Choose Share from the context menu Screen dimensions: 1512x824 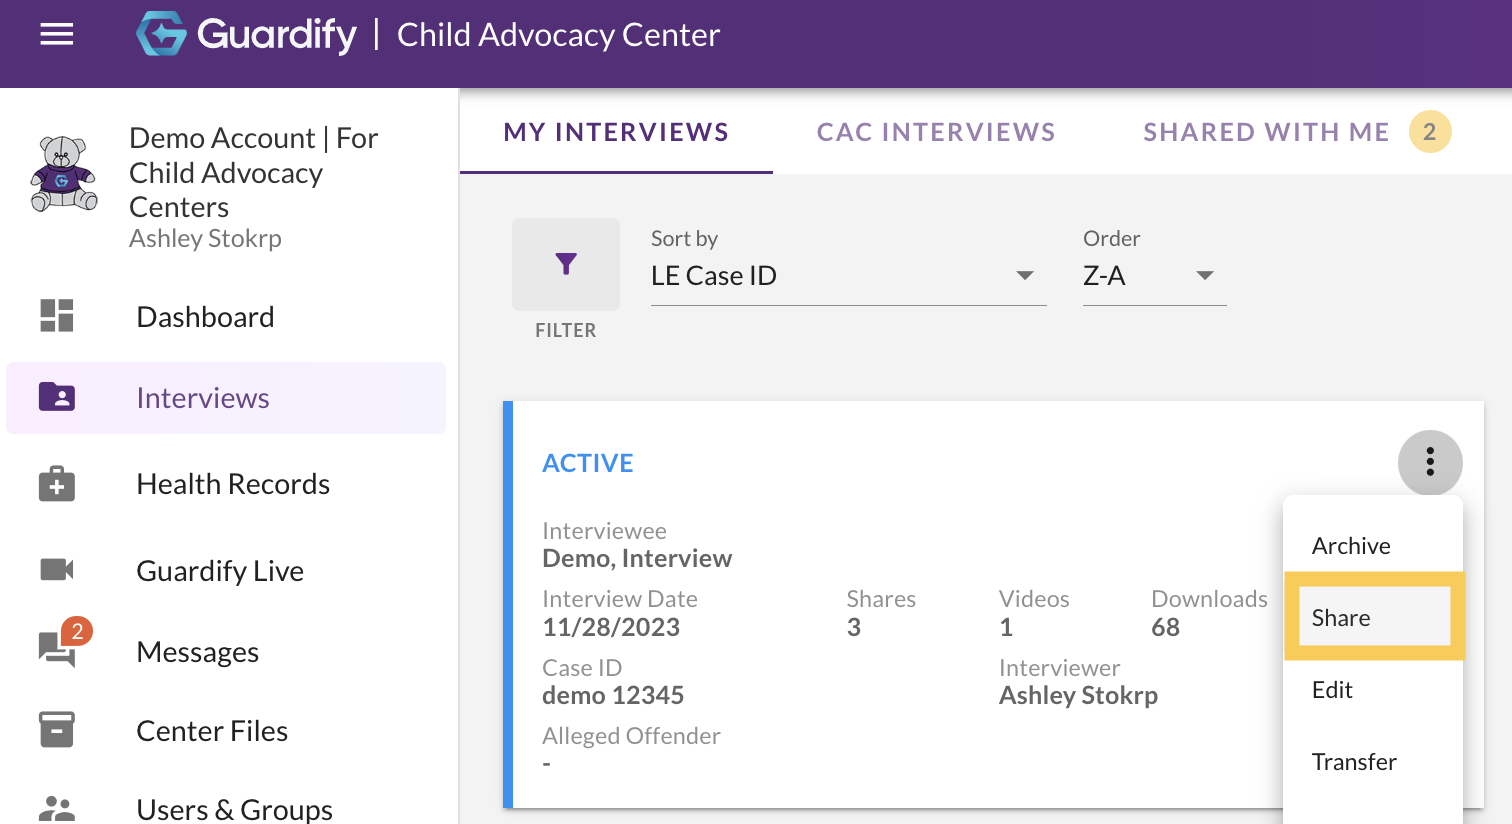(x=1373, y=617)
